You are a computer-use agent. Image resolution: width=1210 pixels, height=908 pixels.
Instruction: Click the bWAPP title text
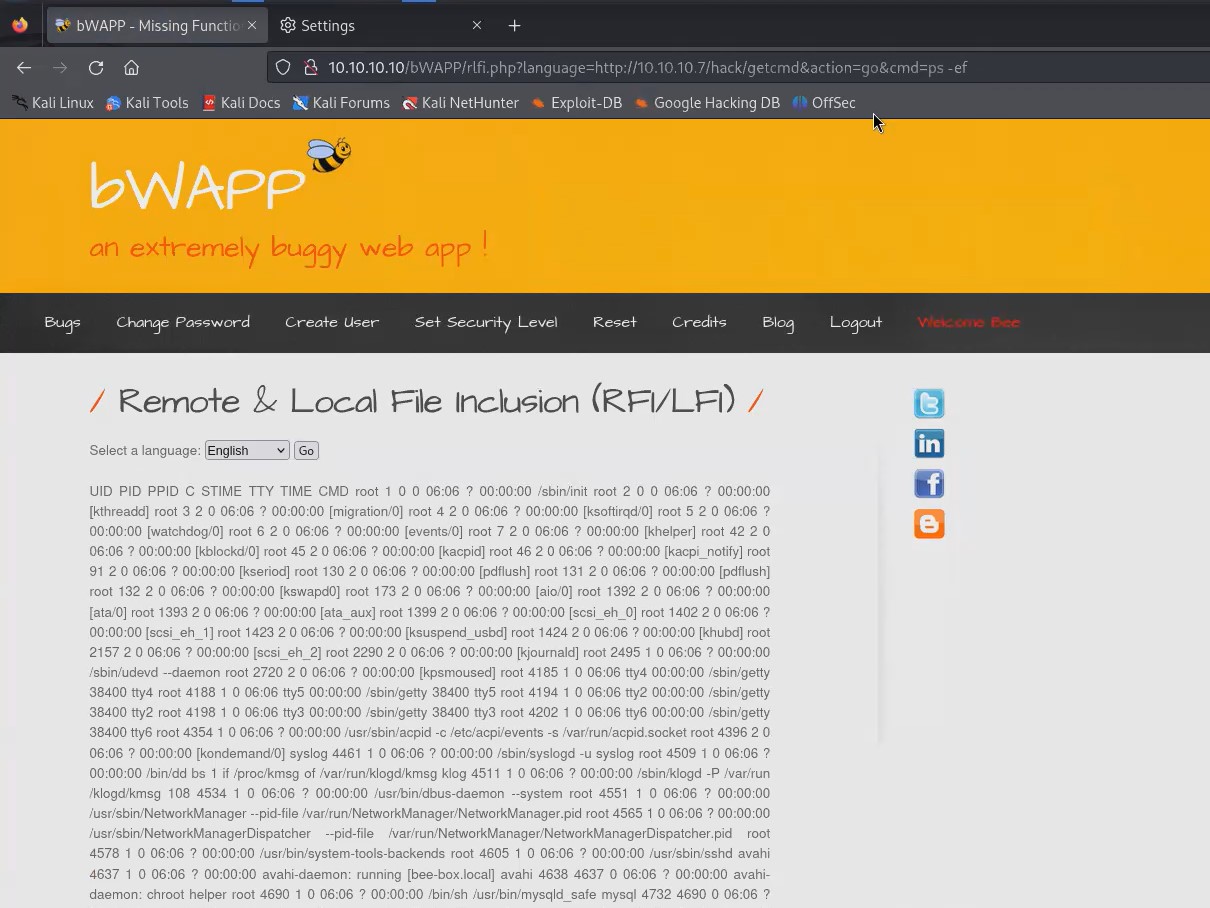point(197,185)
